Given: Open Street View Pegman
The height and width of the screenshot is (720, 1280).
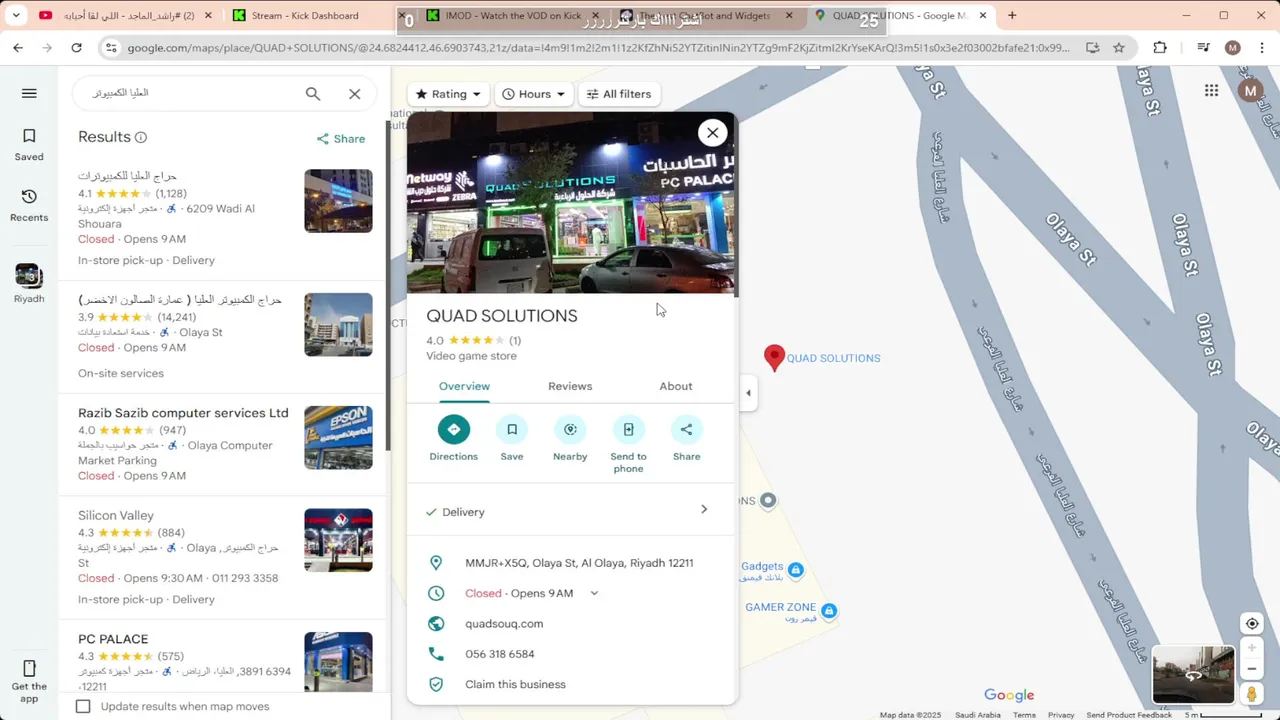Looking at the screenshot, I should coord(1251,693).
